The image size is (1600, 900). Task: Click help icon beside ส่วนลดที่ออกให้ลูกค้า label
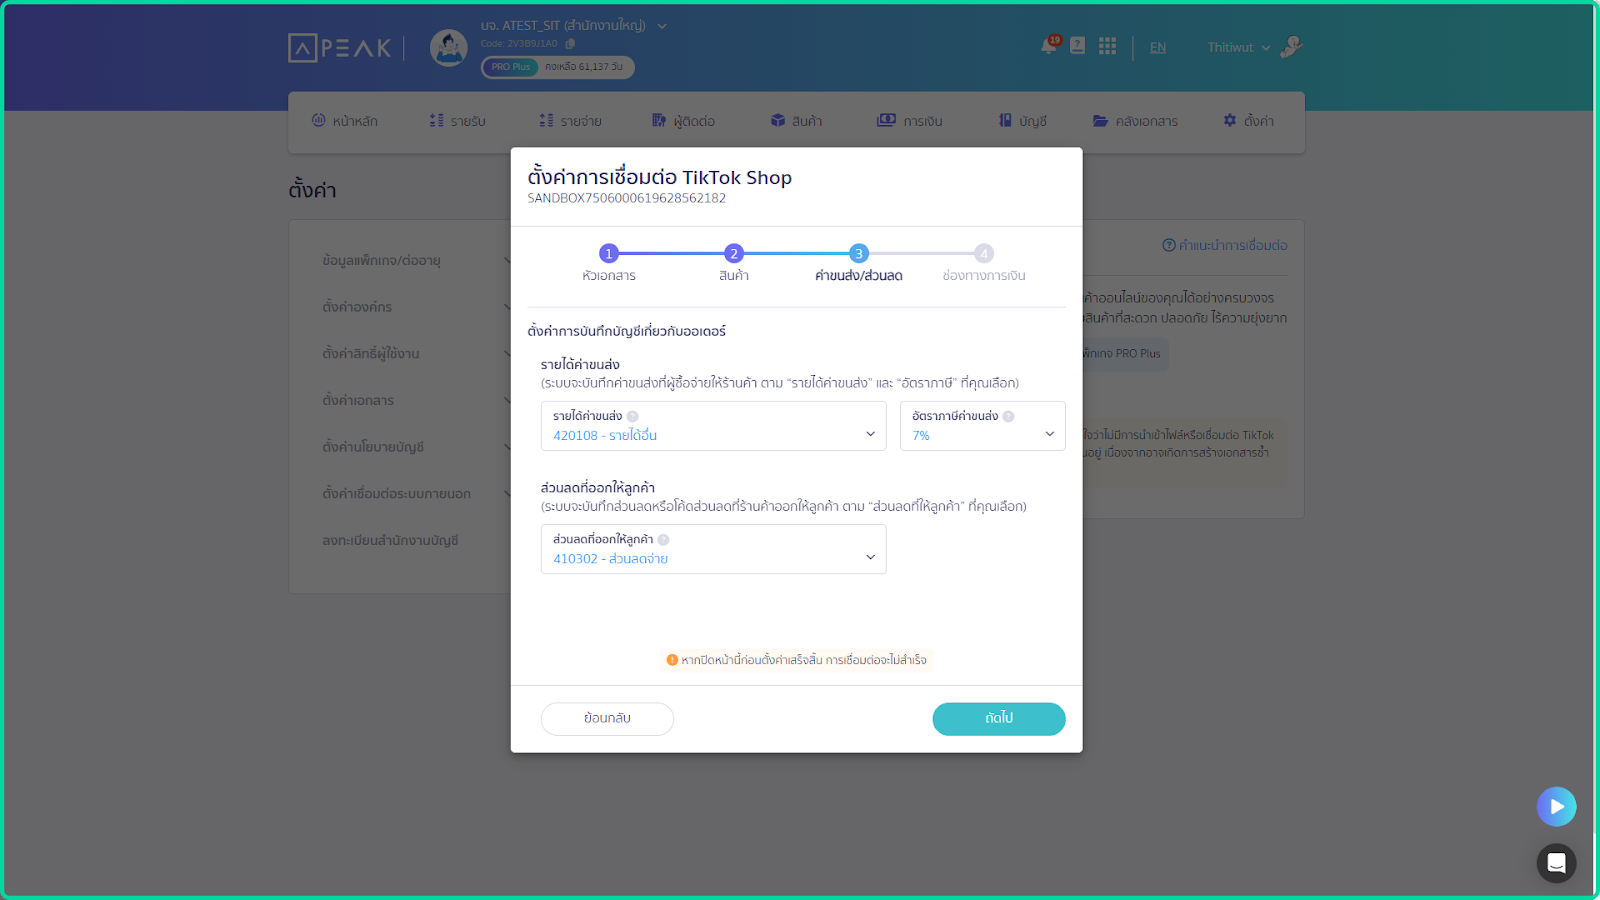pyautogui.click(x=663, y=540)
